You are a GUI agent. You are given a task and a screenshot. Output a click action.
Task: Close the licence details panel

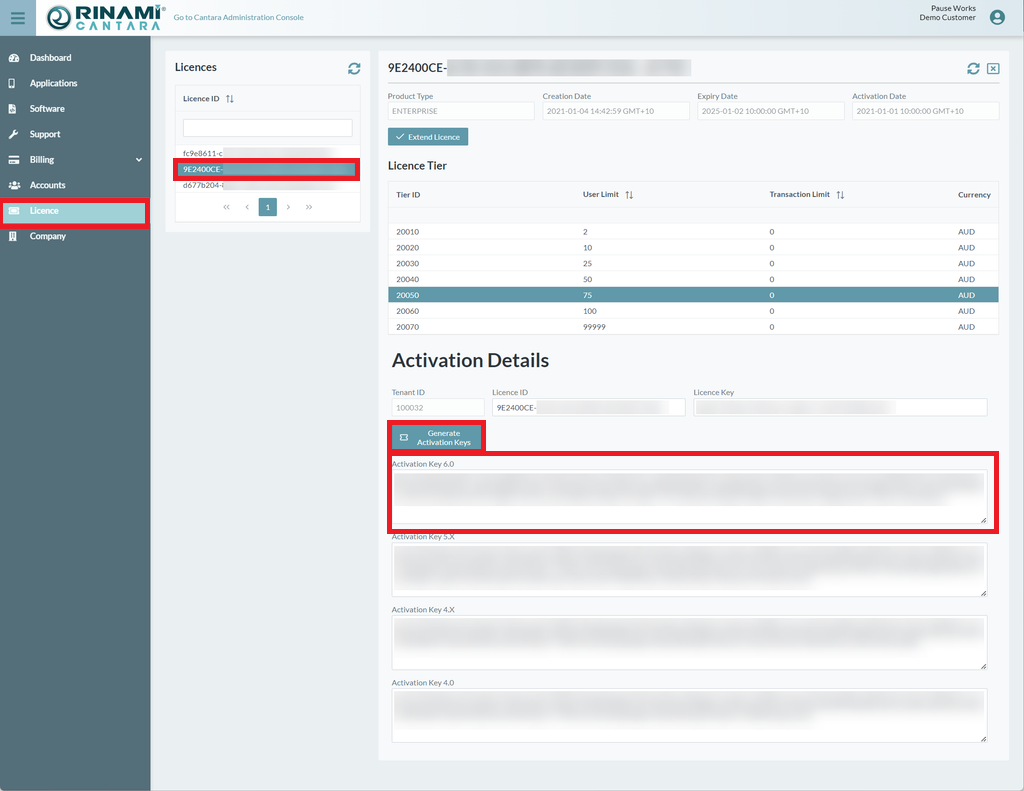pyautogui.click(x=993, y=68)
